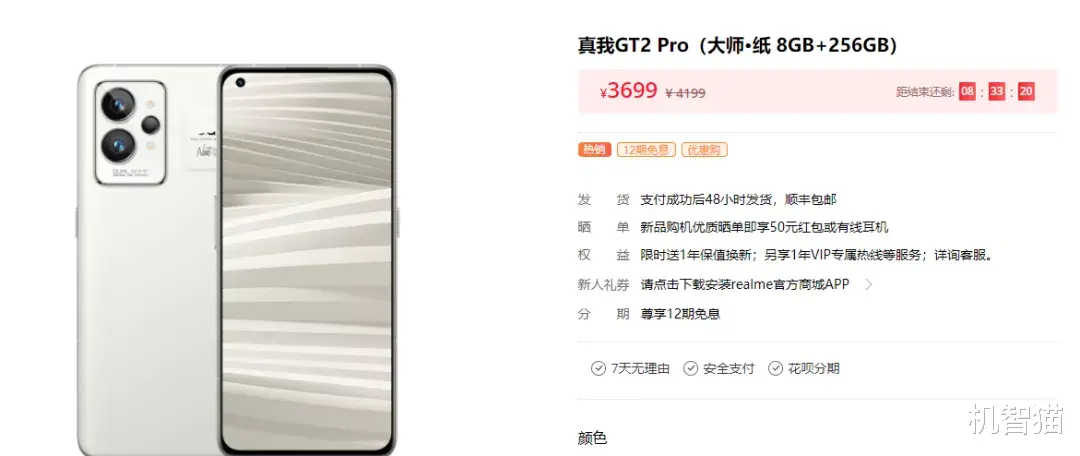
Task: Click the 优惠购 tag
Action: [705, 149]
